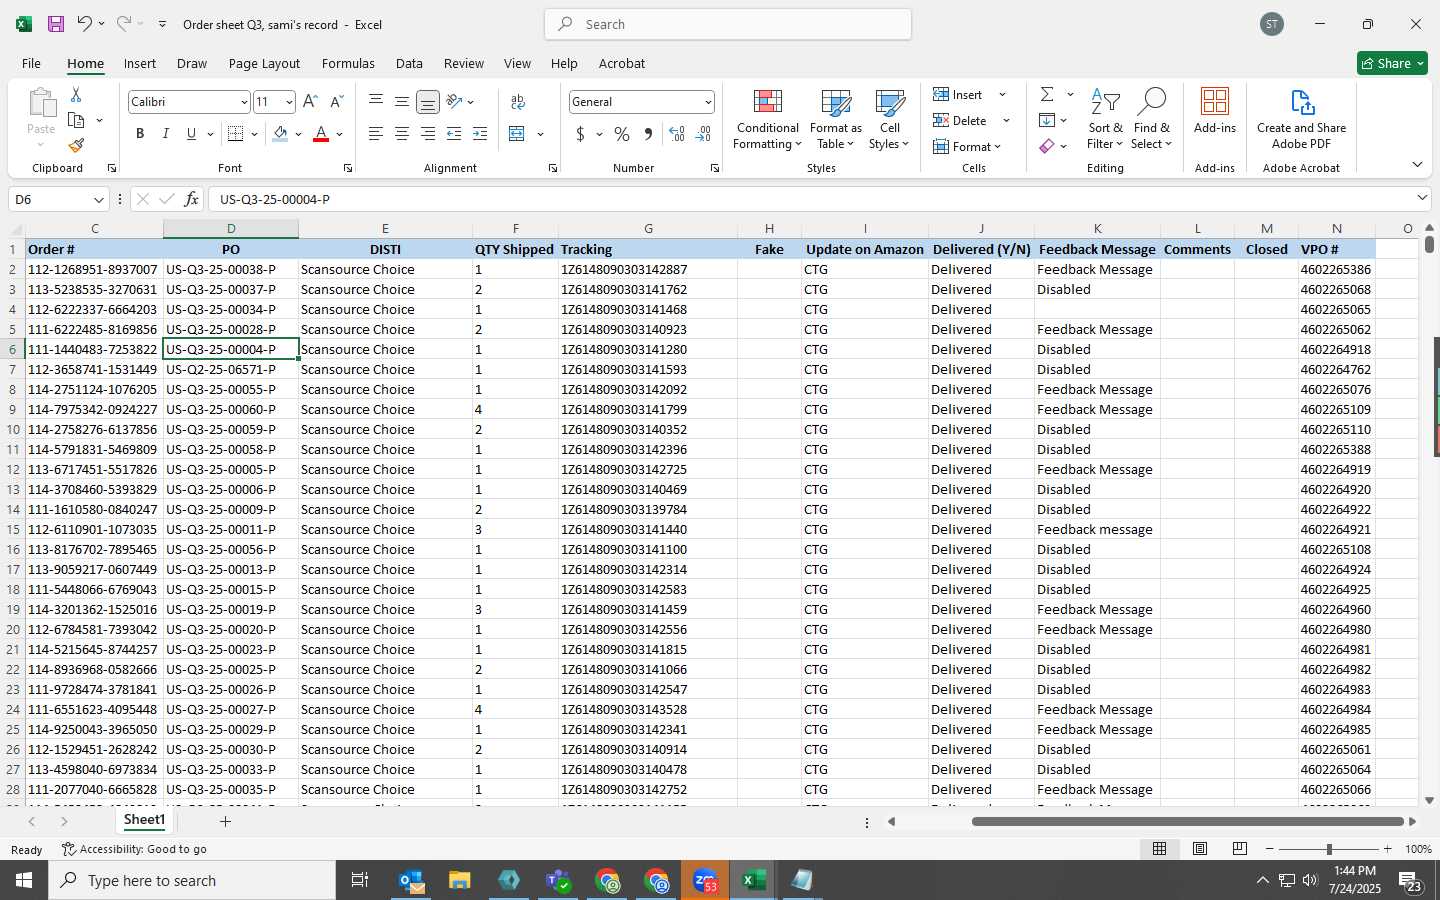Apply the fill color bucket
Screen dimensions: 1440x900
pyautogui.click(x=280, y=134)
